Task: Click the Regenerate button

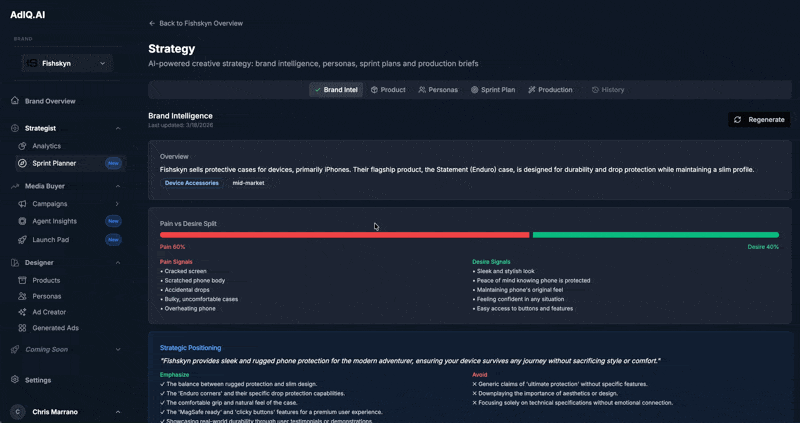Action: [x=759, y=120]
